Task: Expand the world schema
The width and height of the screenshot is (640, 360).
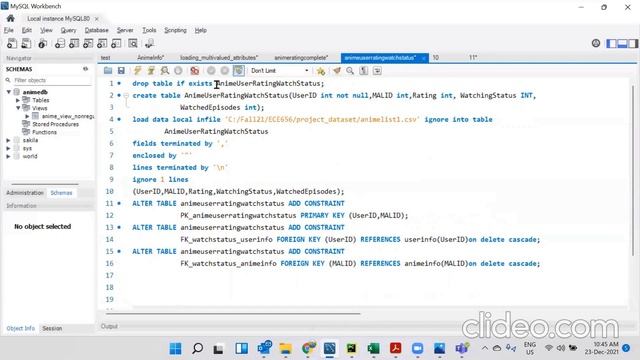Action: pos(9,156)
